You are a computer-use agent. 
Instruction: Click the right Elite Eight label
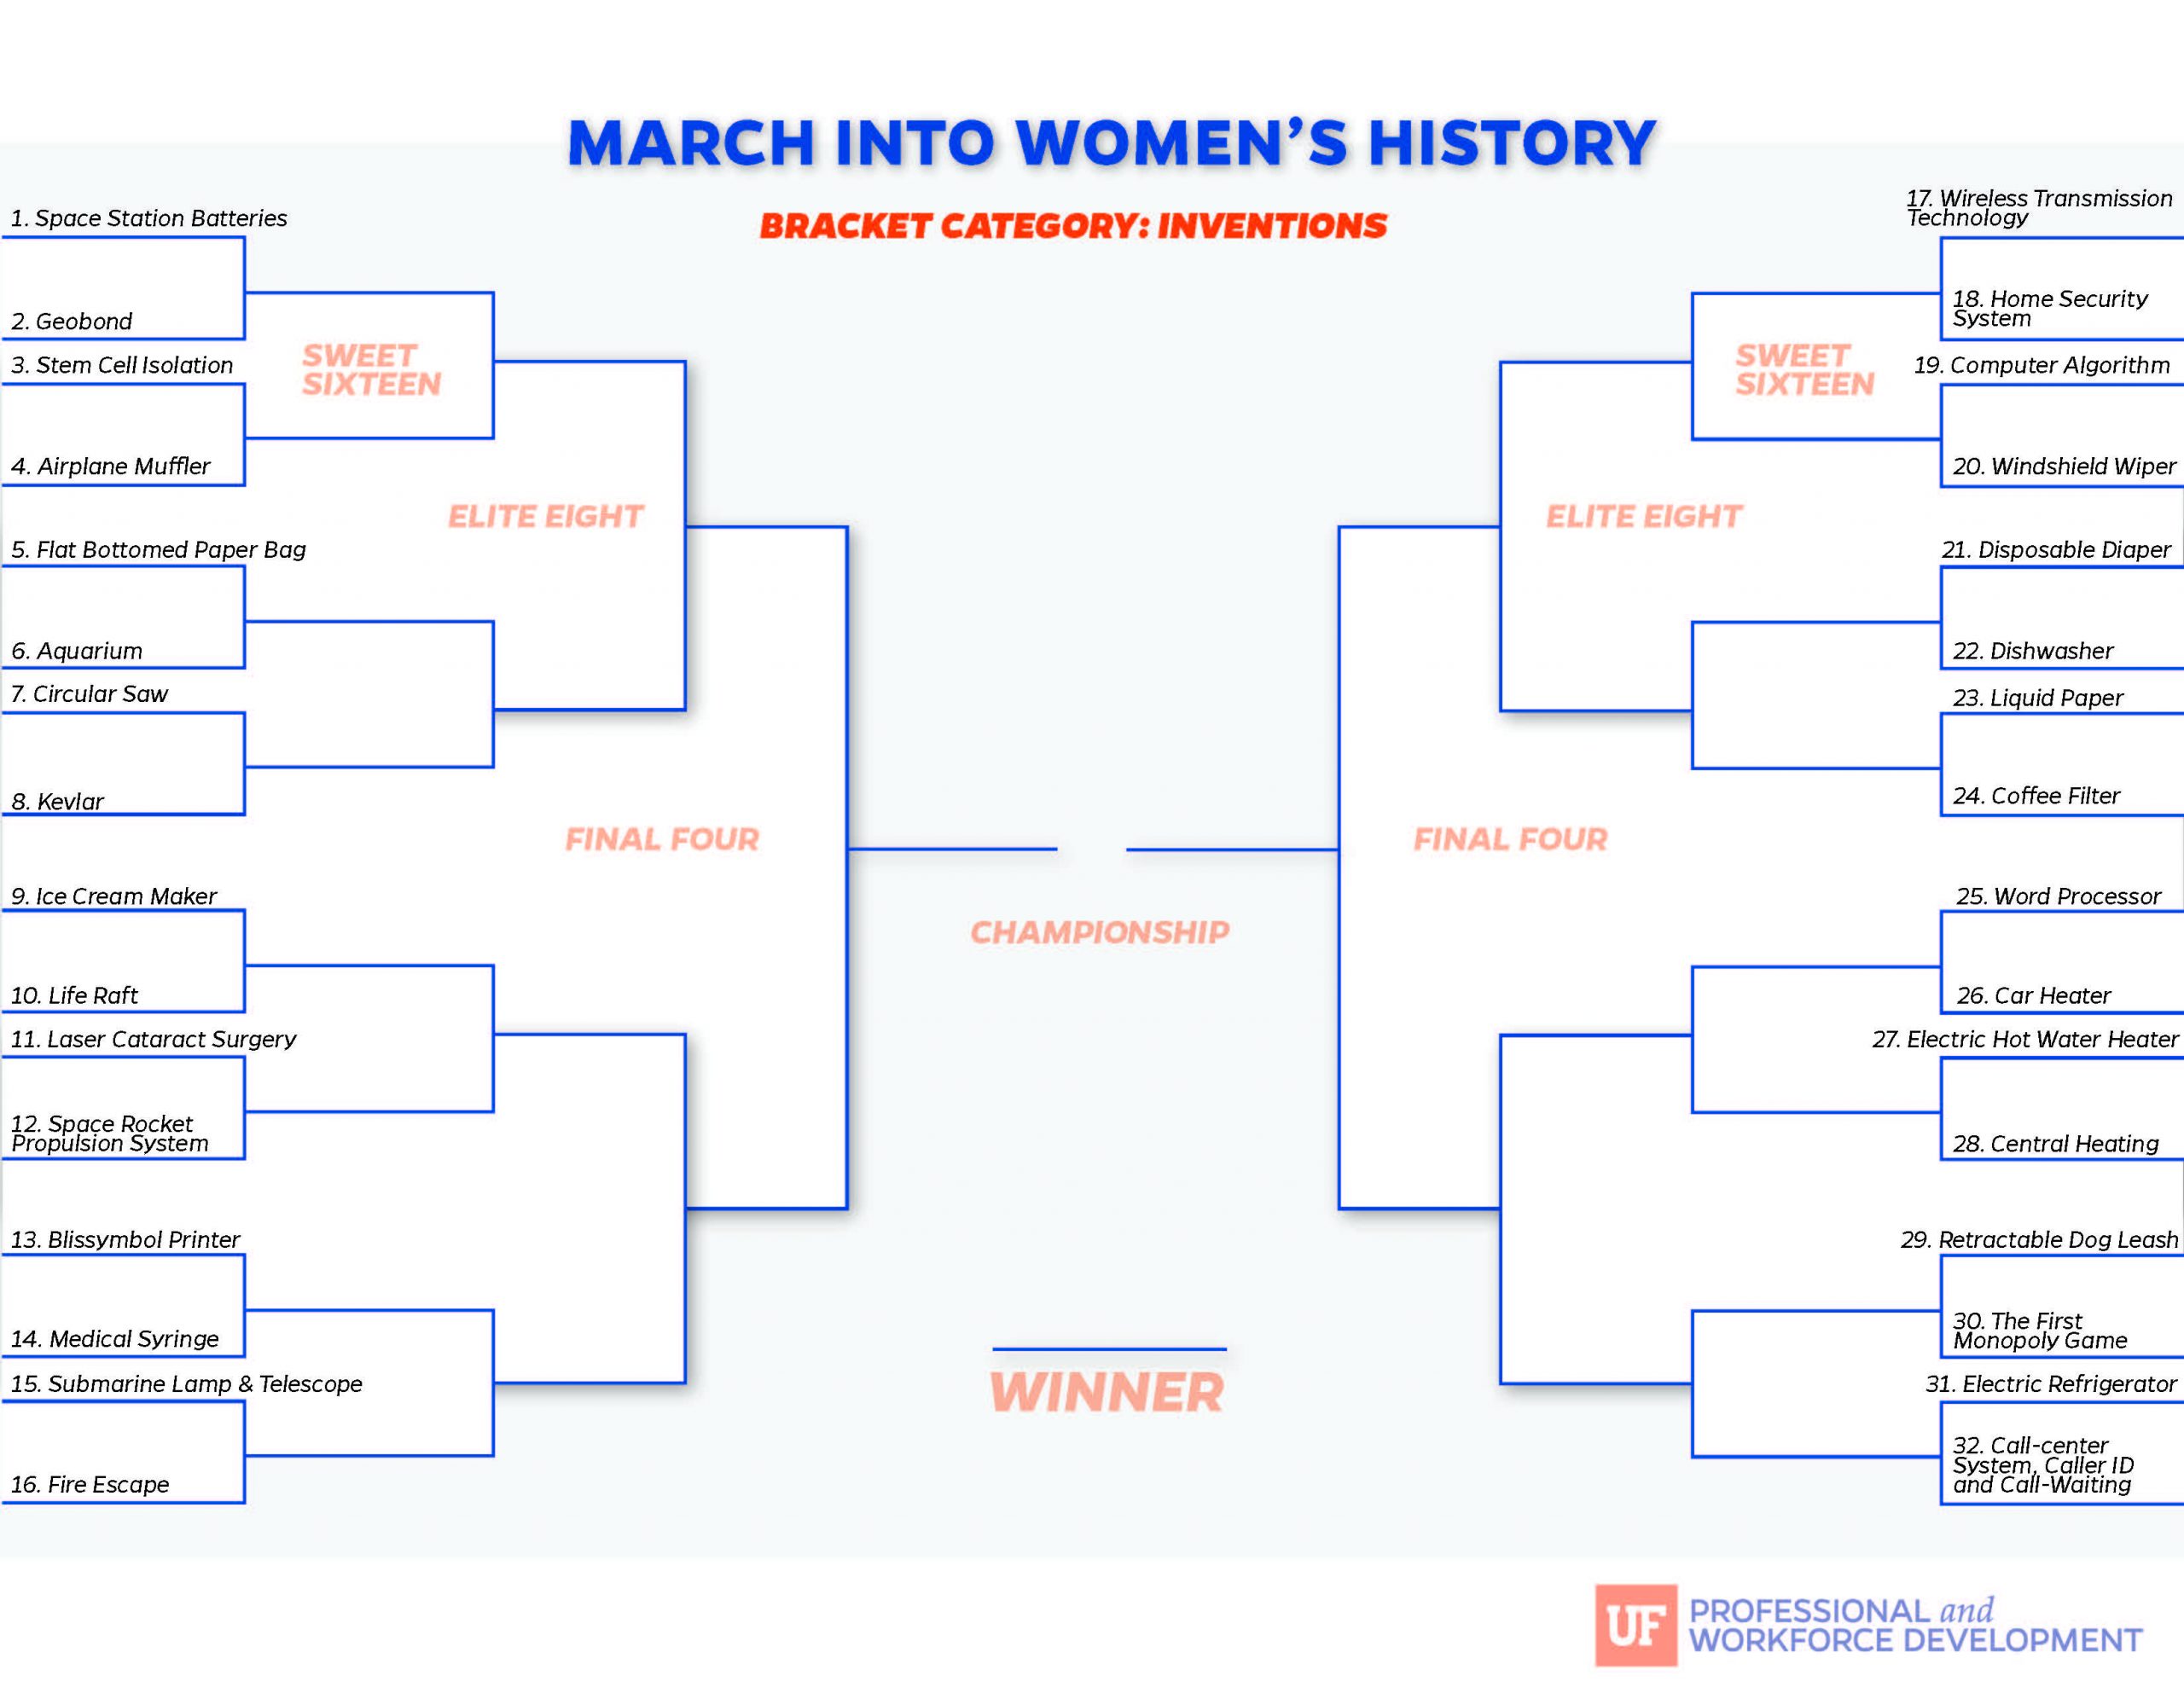coord(1644,516)
